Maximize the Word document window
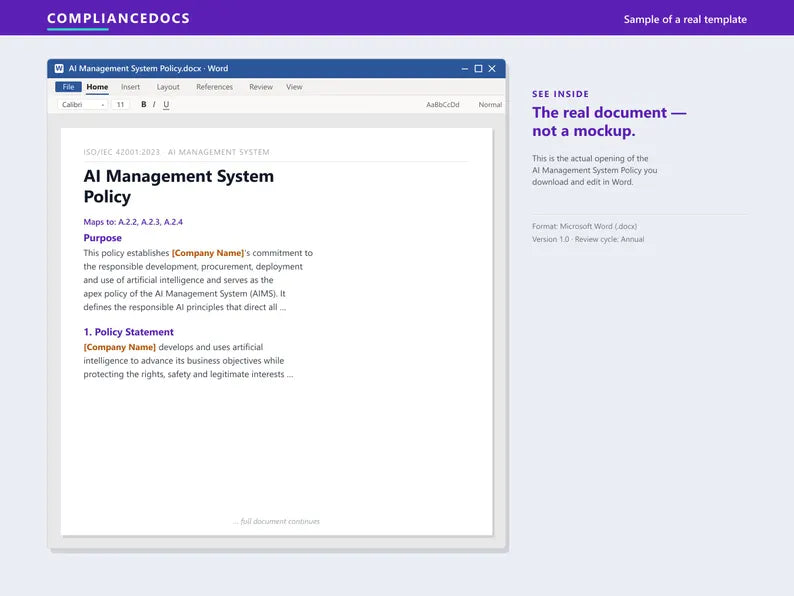This screenshot has height=596, width=794. pos(478,68)
